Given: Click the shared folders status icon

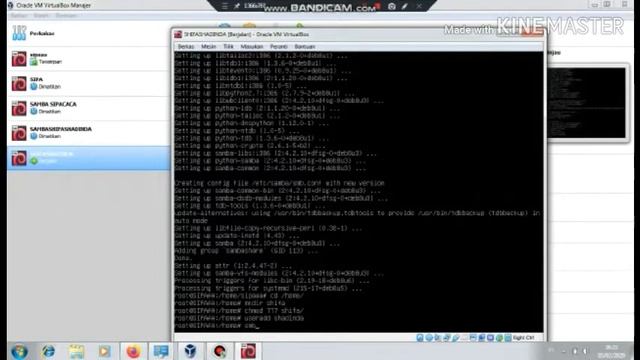Looking at the screenshot, I should (x=464, y=338).
